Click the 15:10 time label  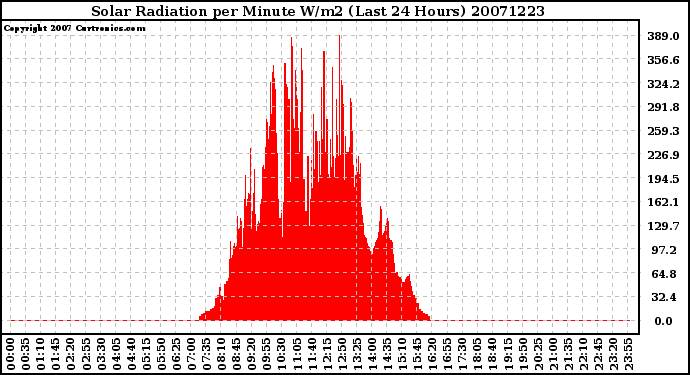coord(402,354)
